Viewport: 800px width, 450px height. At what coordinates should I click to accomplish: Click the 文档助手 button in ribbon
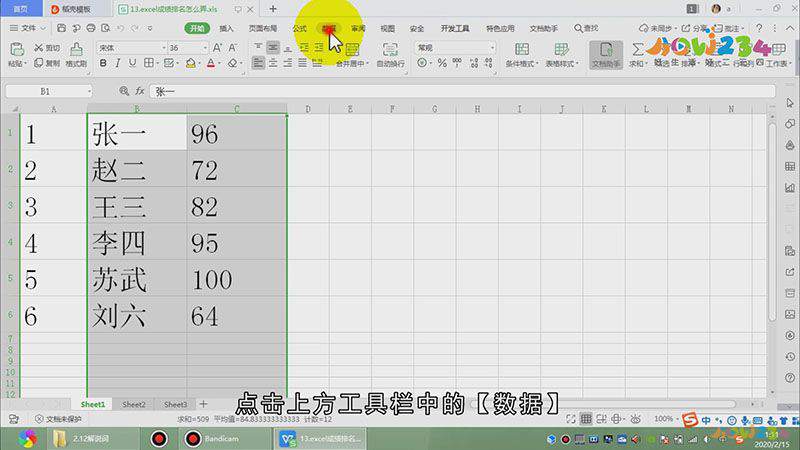pos(606,55)
